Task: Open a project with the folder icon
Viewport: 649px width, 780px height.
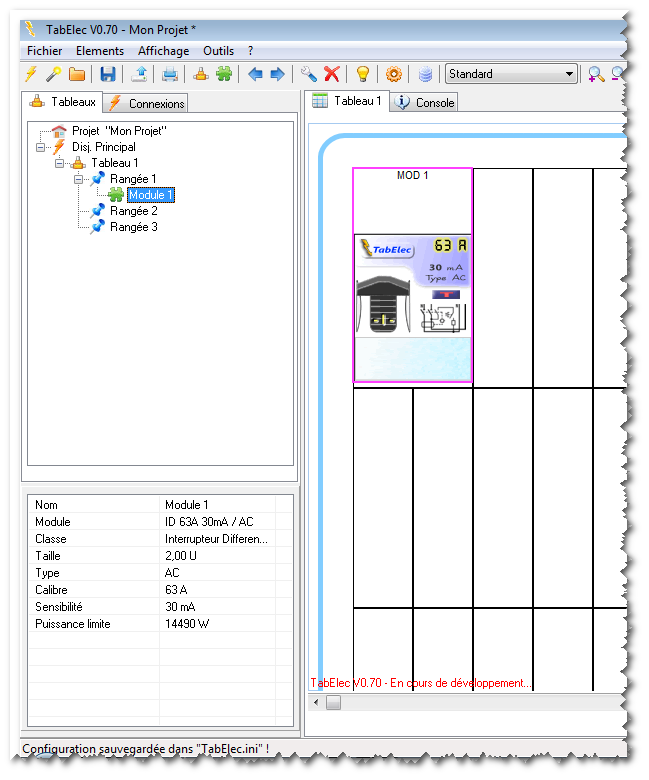Action: pos(77,74)
